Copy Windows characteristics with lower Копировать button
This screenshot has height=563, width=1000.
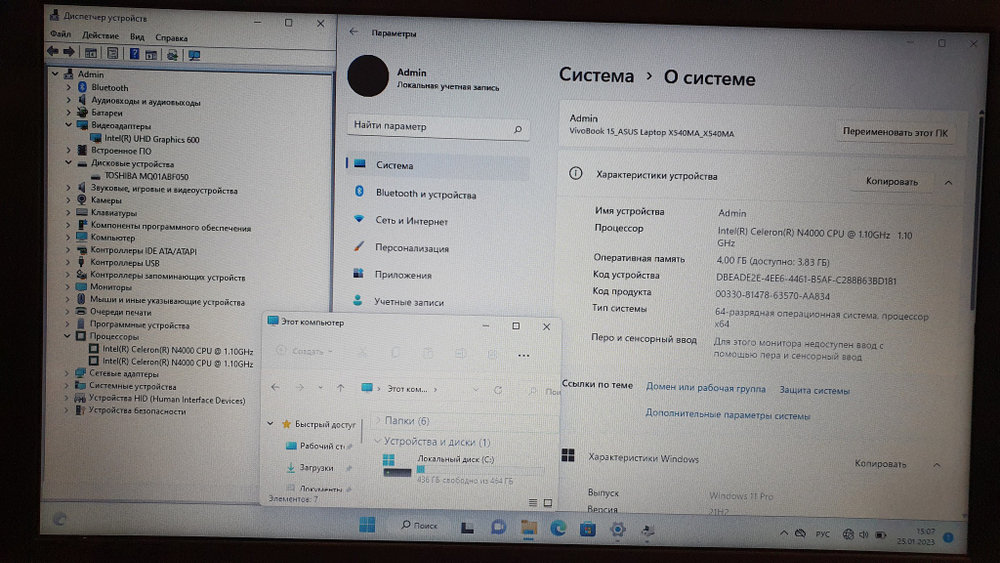click(880, 464)
